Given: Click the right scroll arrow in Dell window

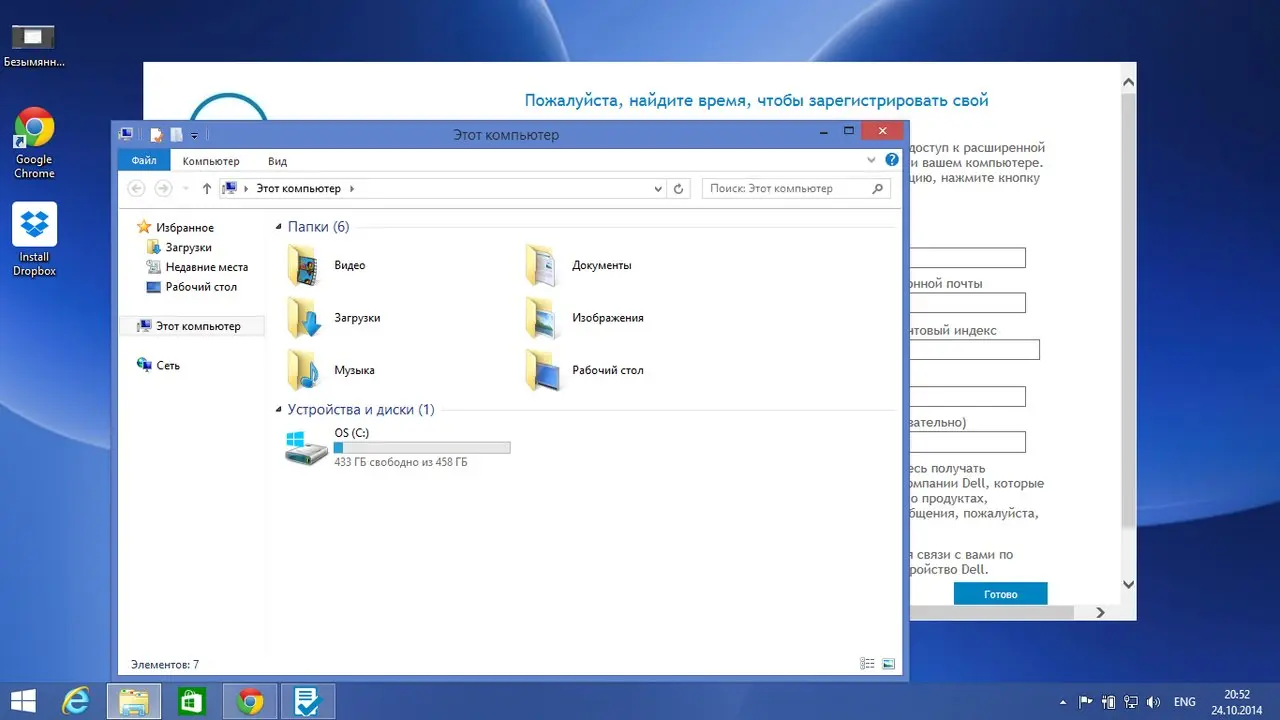Looking at the screenshot, I should click(x=1100, y=612).
